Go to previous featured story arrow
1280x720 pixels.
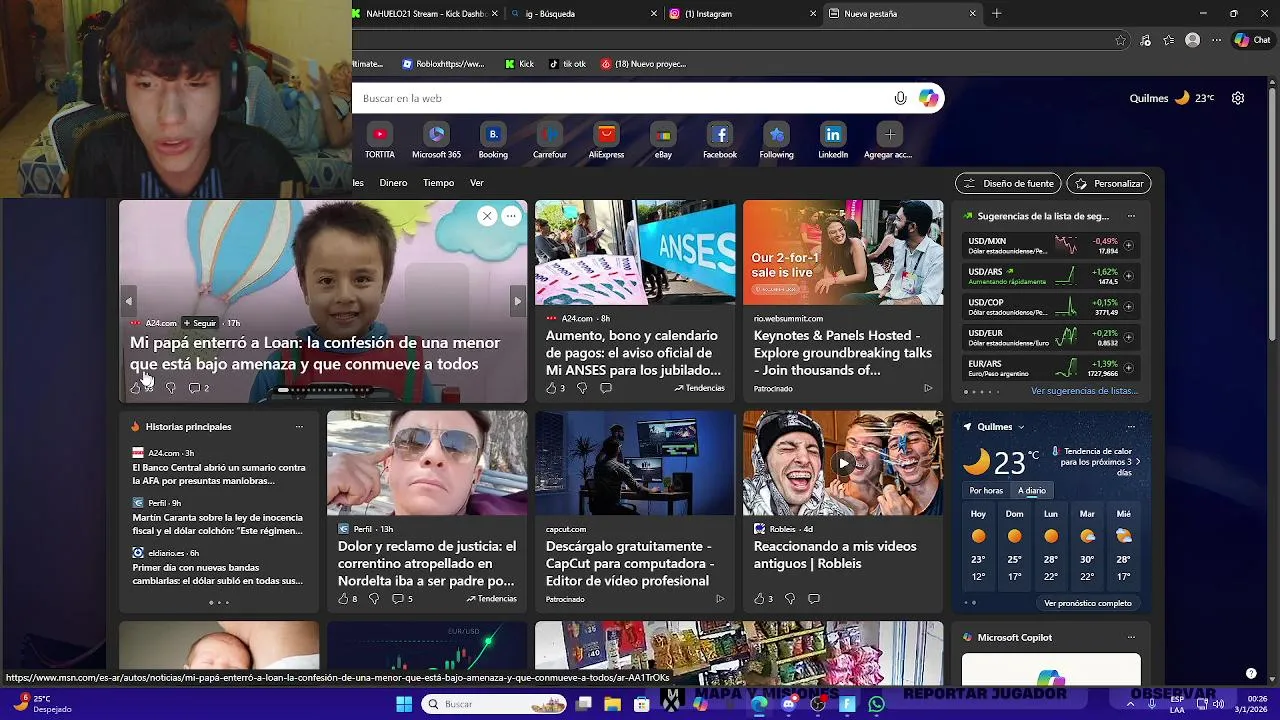(x=128, y=301)
